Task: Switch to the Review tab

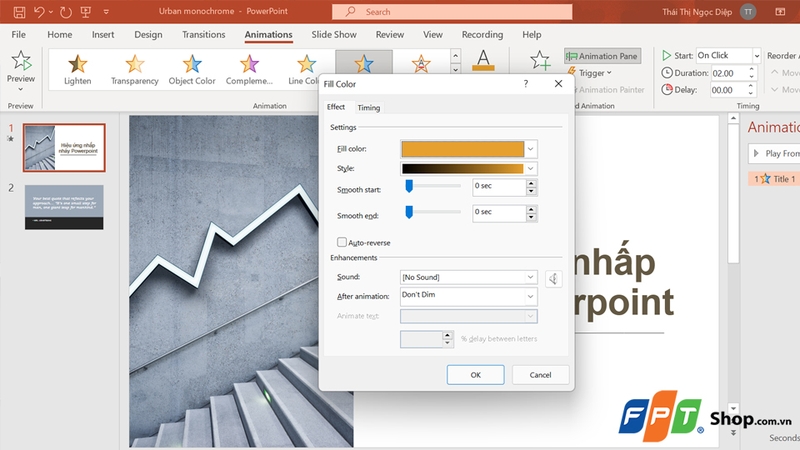Action: (x=390, y=34)
